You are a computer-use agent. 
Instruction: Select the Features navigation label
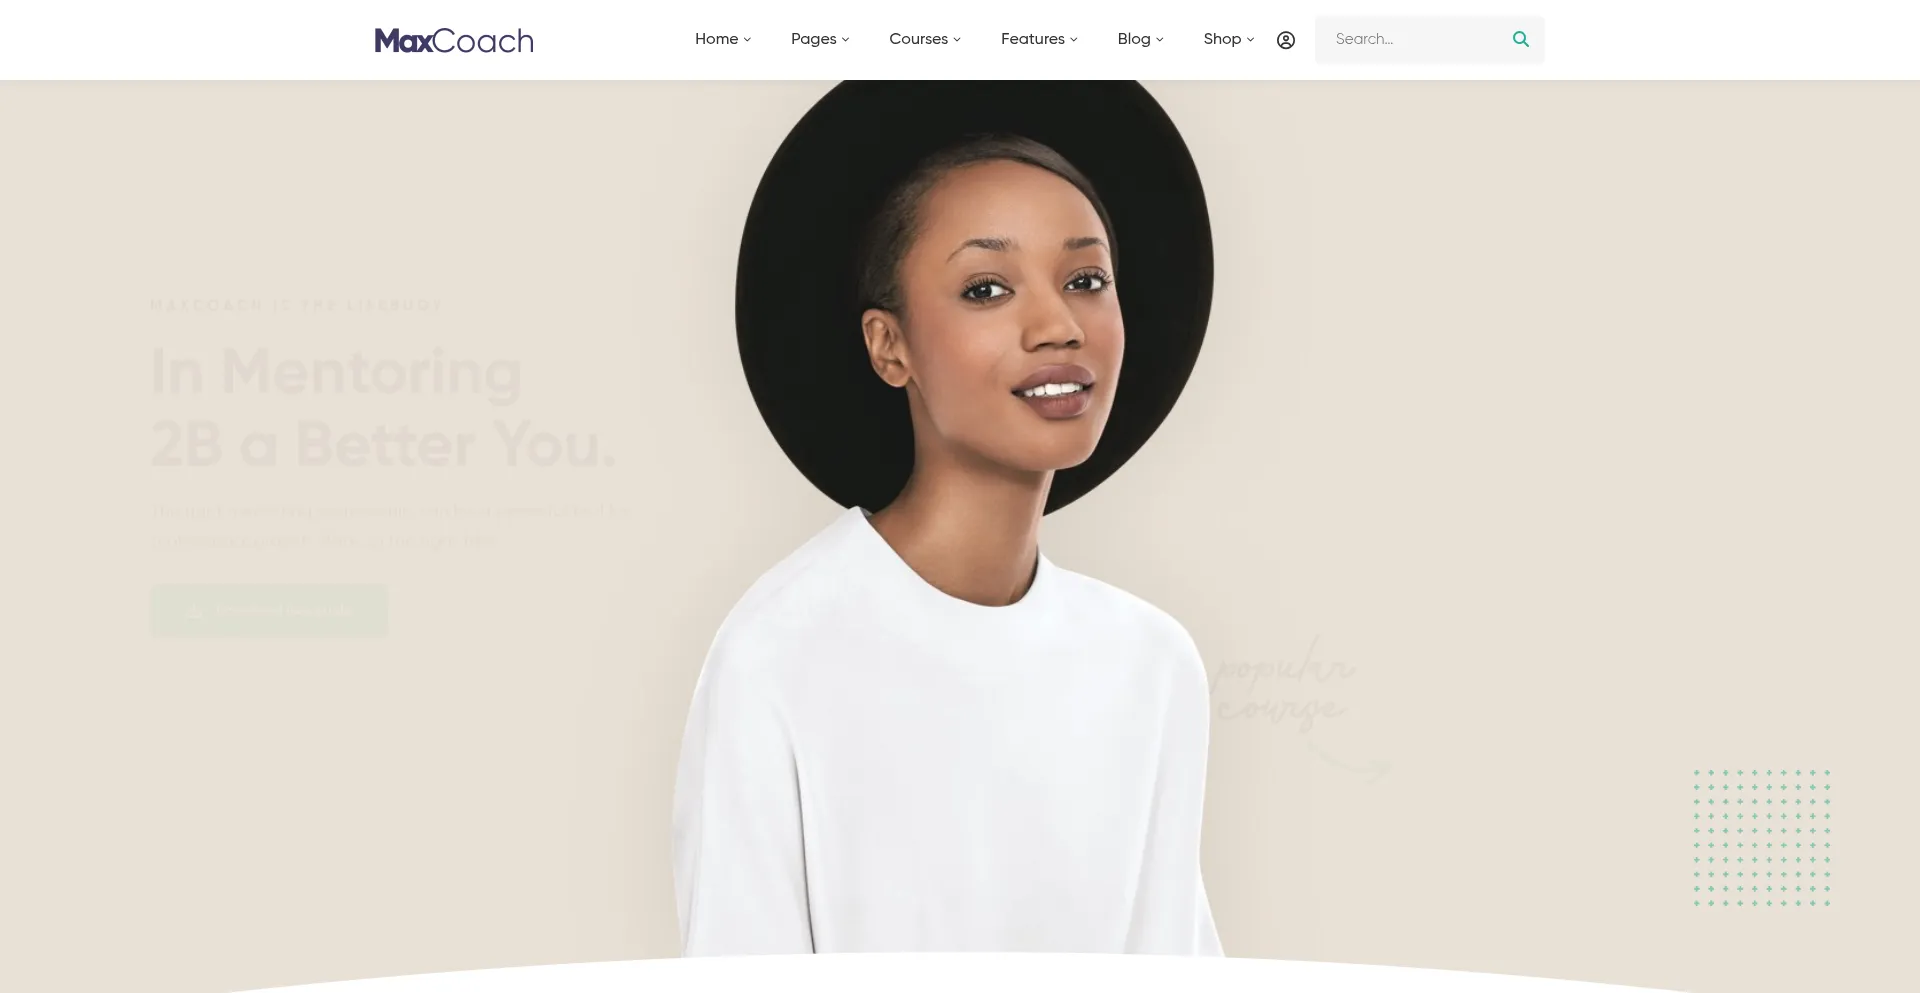[x=1033, y=39]
